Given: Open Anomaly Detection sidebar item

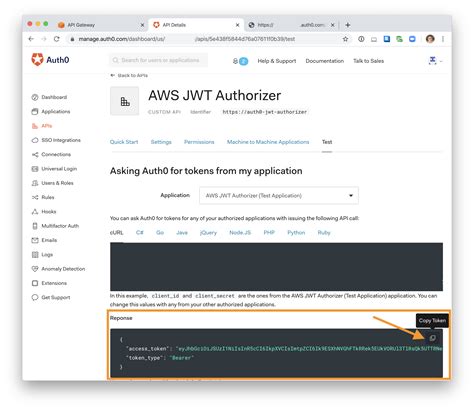Looking at the screenshot, I should pos(58,269).
